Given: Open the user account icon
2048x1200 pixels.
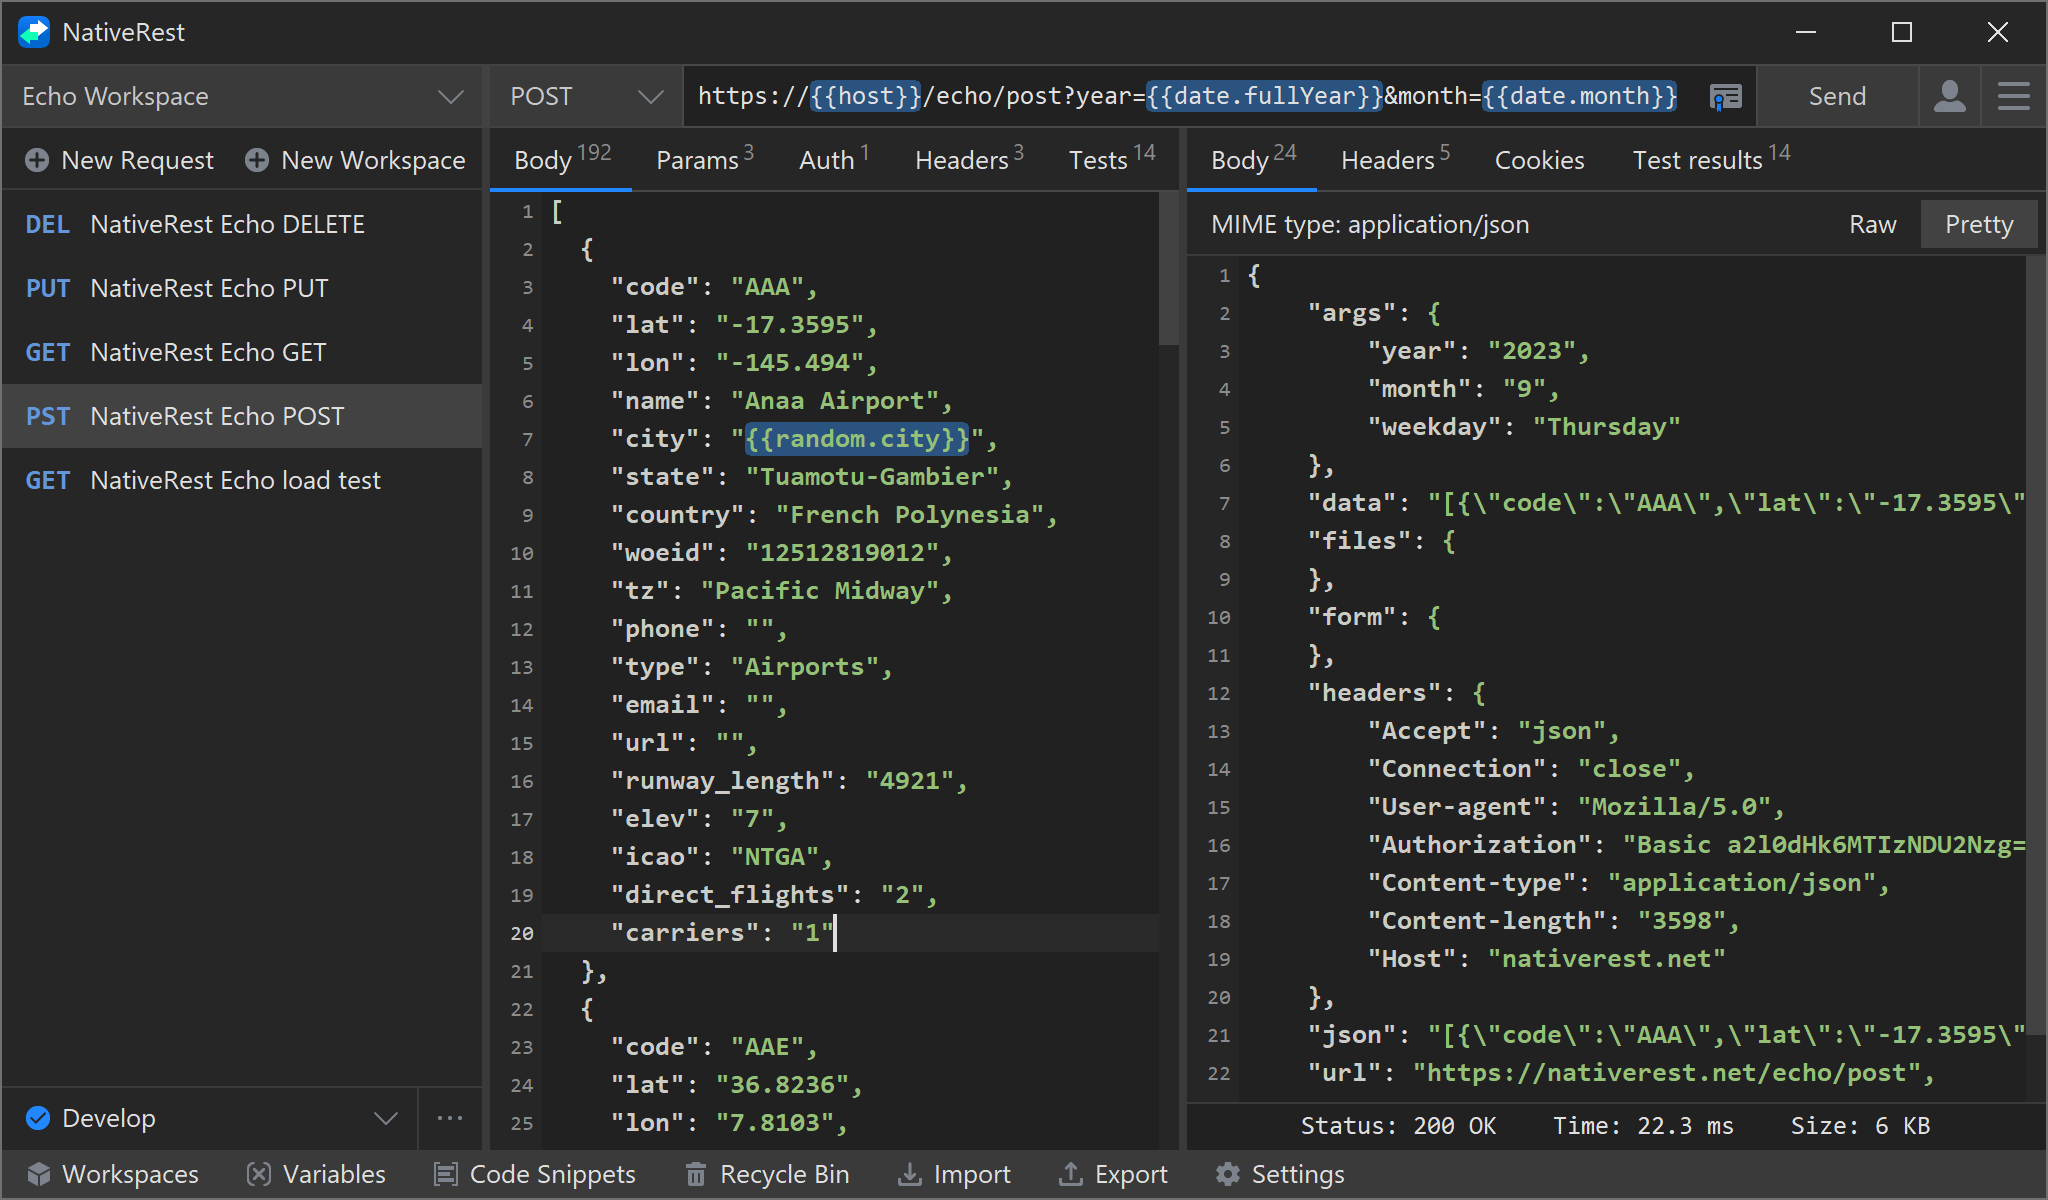Looking at the screenshot, I should [1950, 96].
